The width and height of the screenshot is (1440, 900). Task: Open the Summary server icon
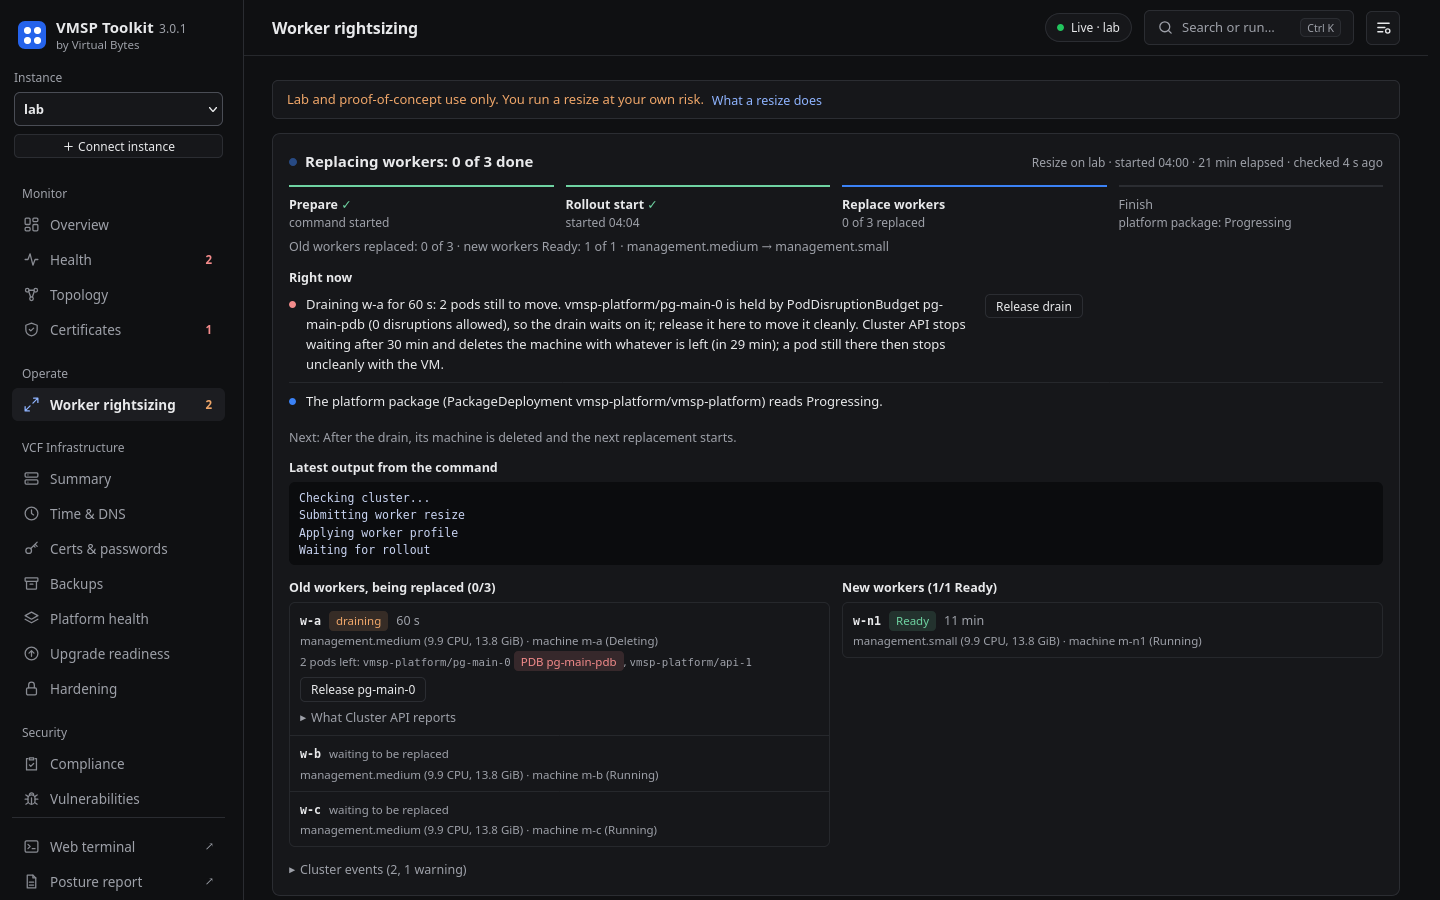32,479
